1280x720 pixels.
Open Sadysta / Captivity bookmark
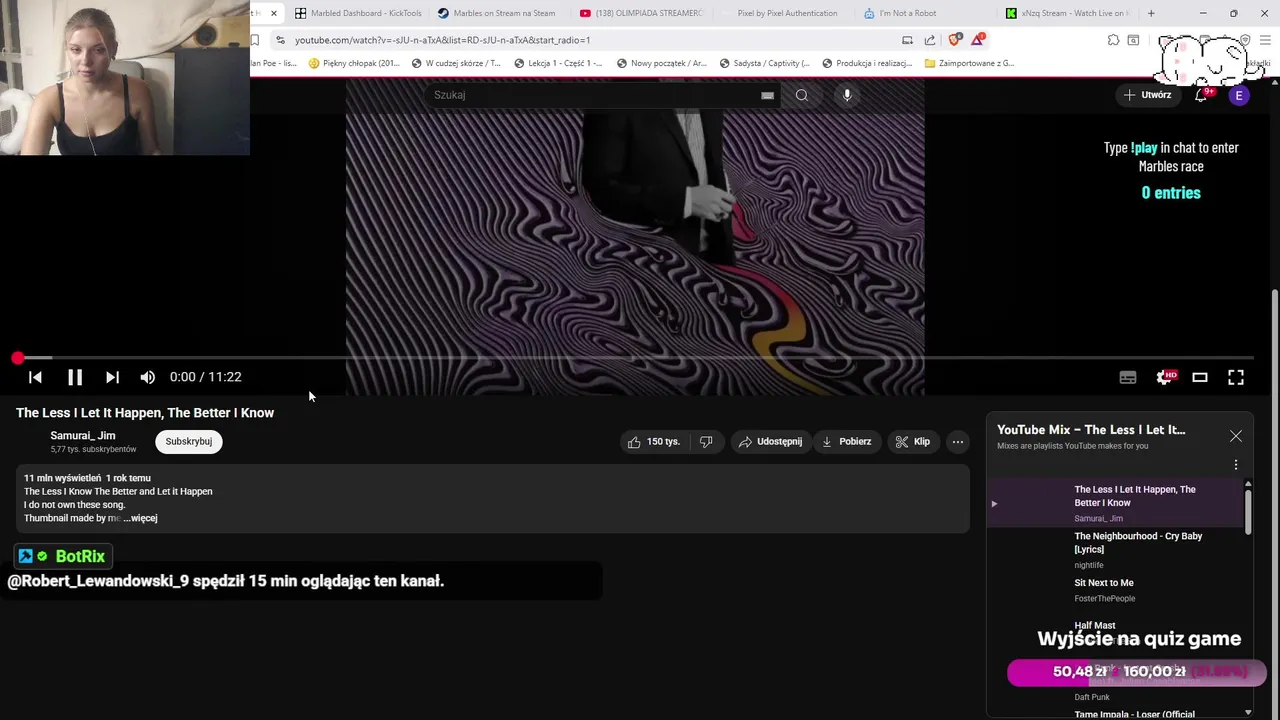click(764, 63)
